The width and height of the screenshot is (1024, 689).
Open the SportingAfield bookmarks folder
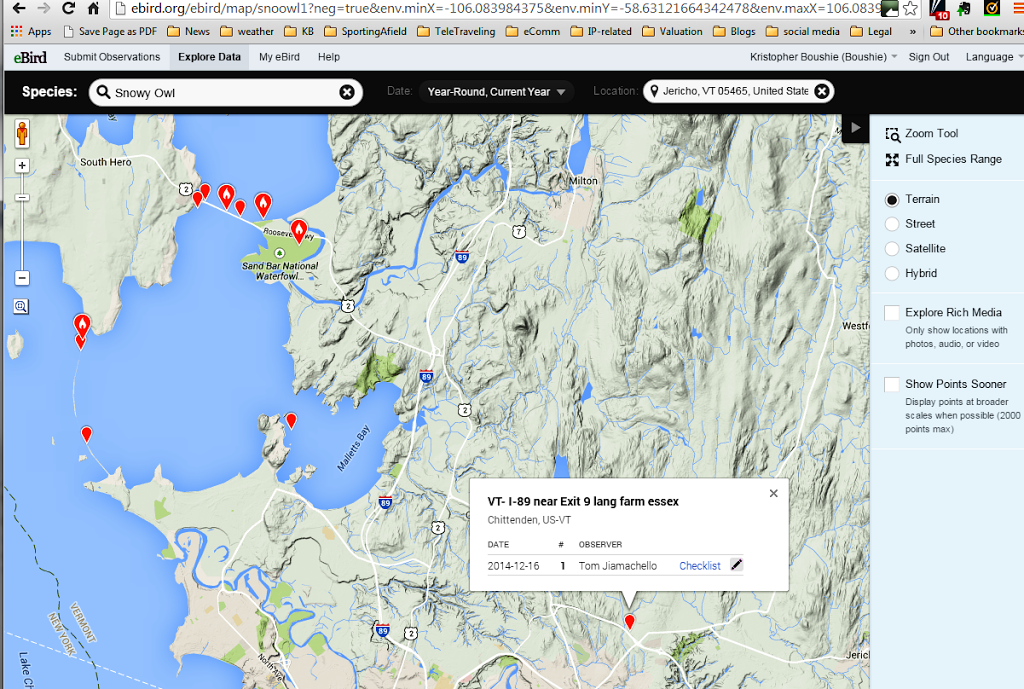(365, 31)
